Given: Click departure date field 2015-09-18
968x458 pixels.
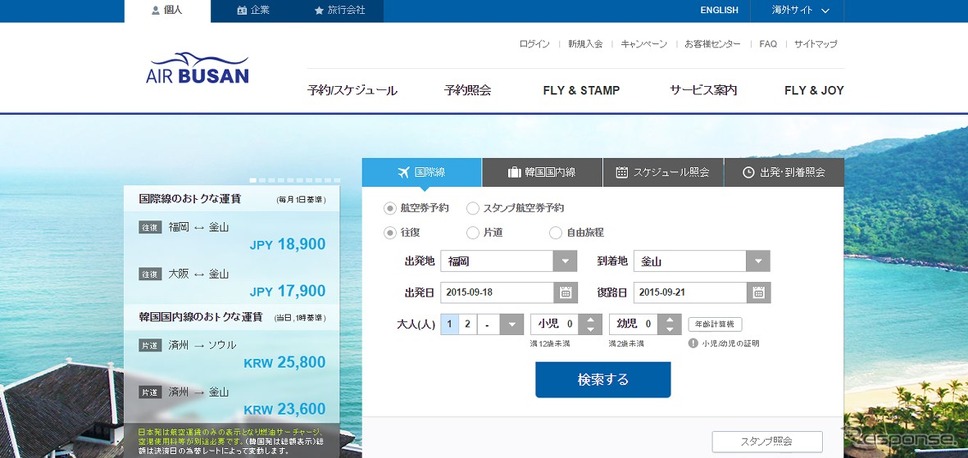Looking at the screenshot, I should [497, 293].
